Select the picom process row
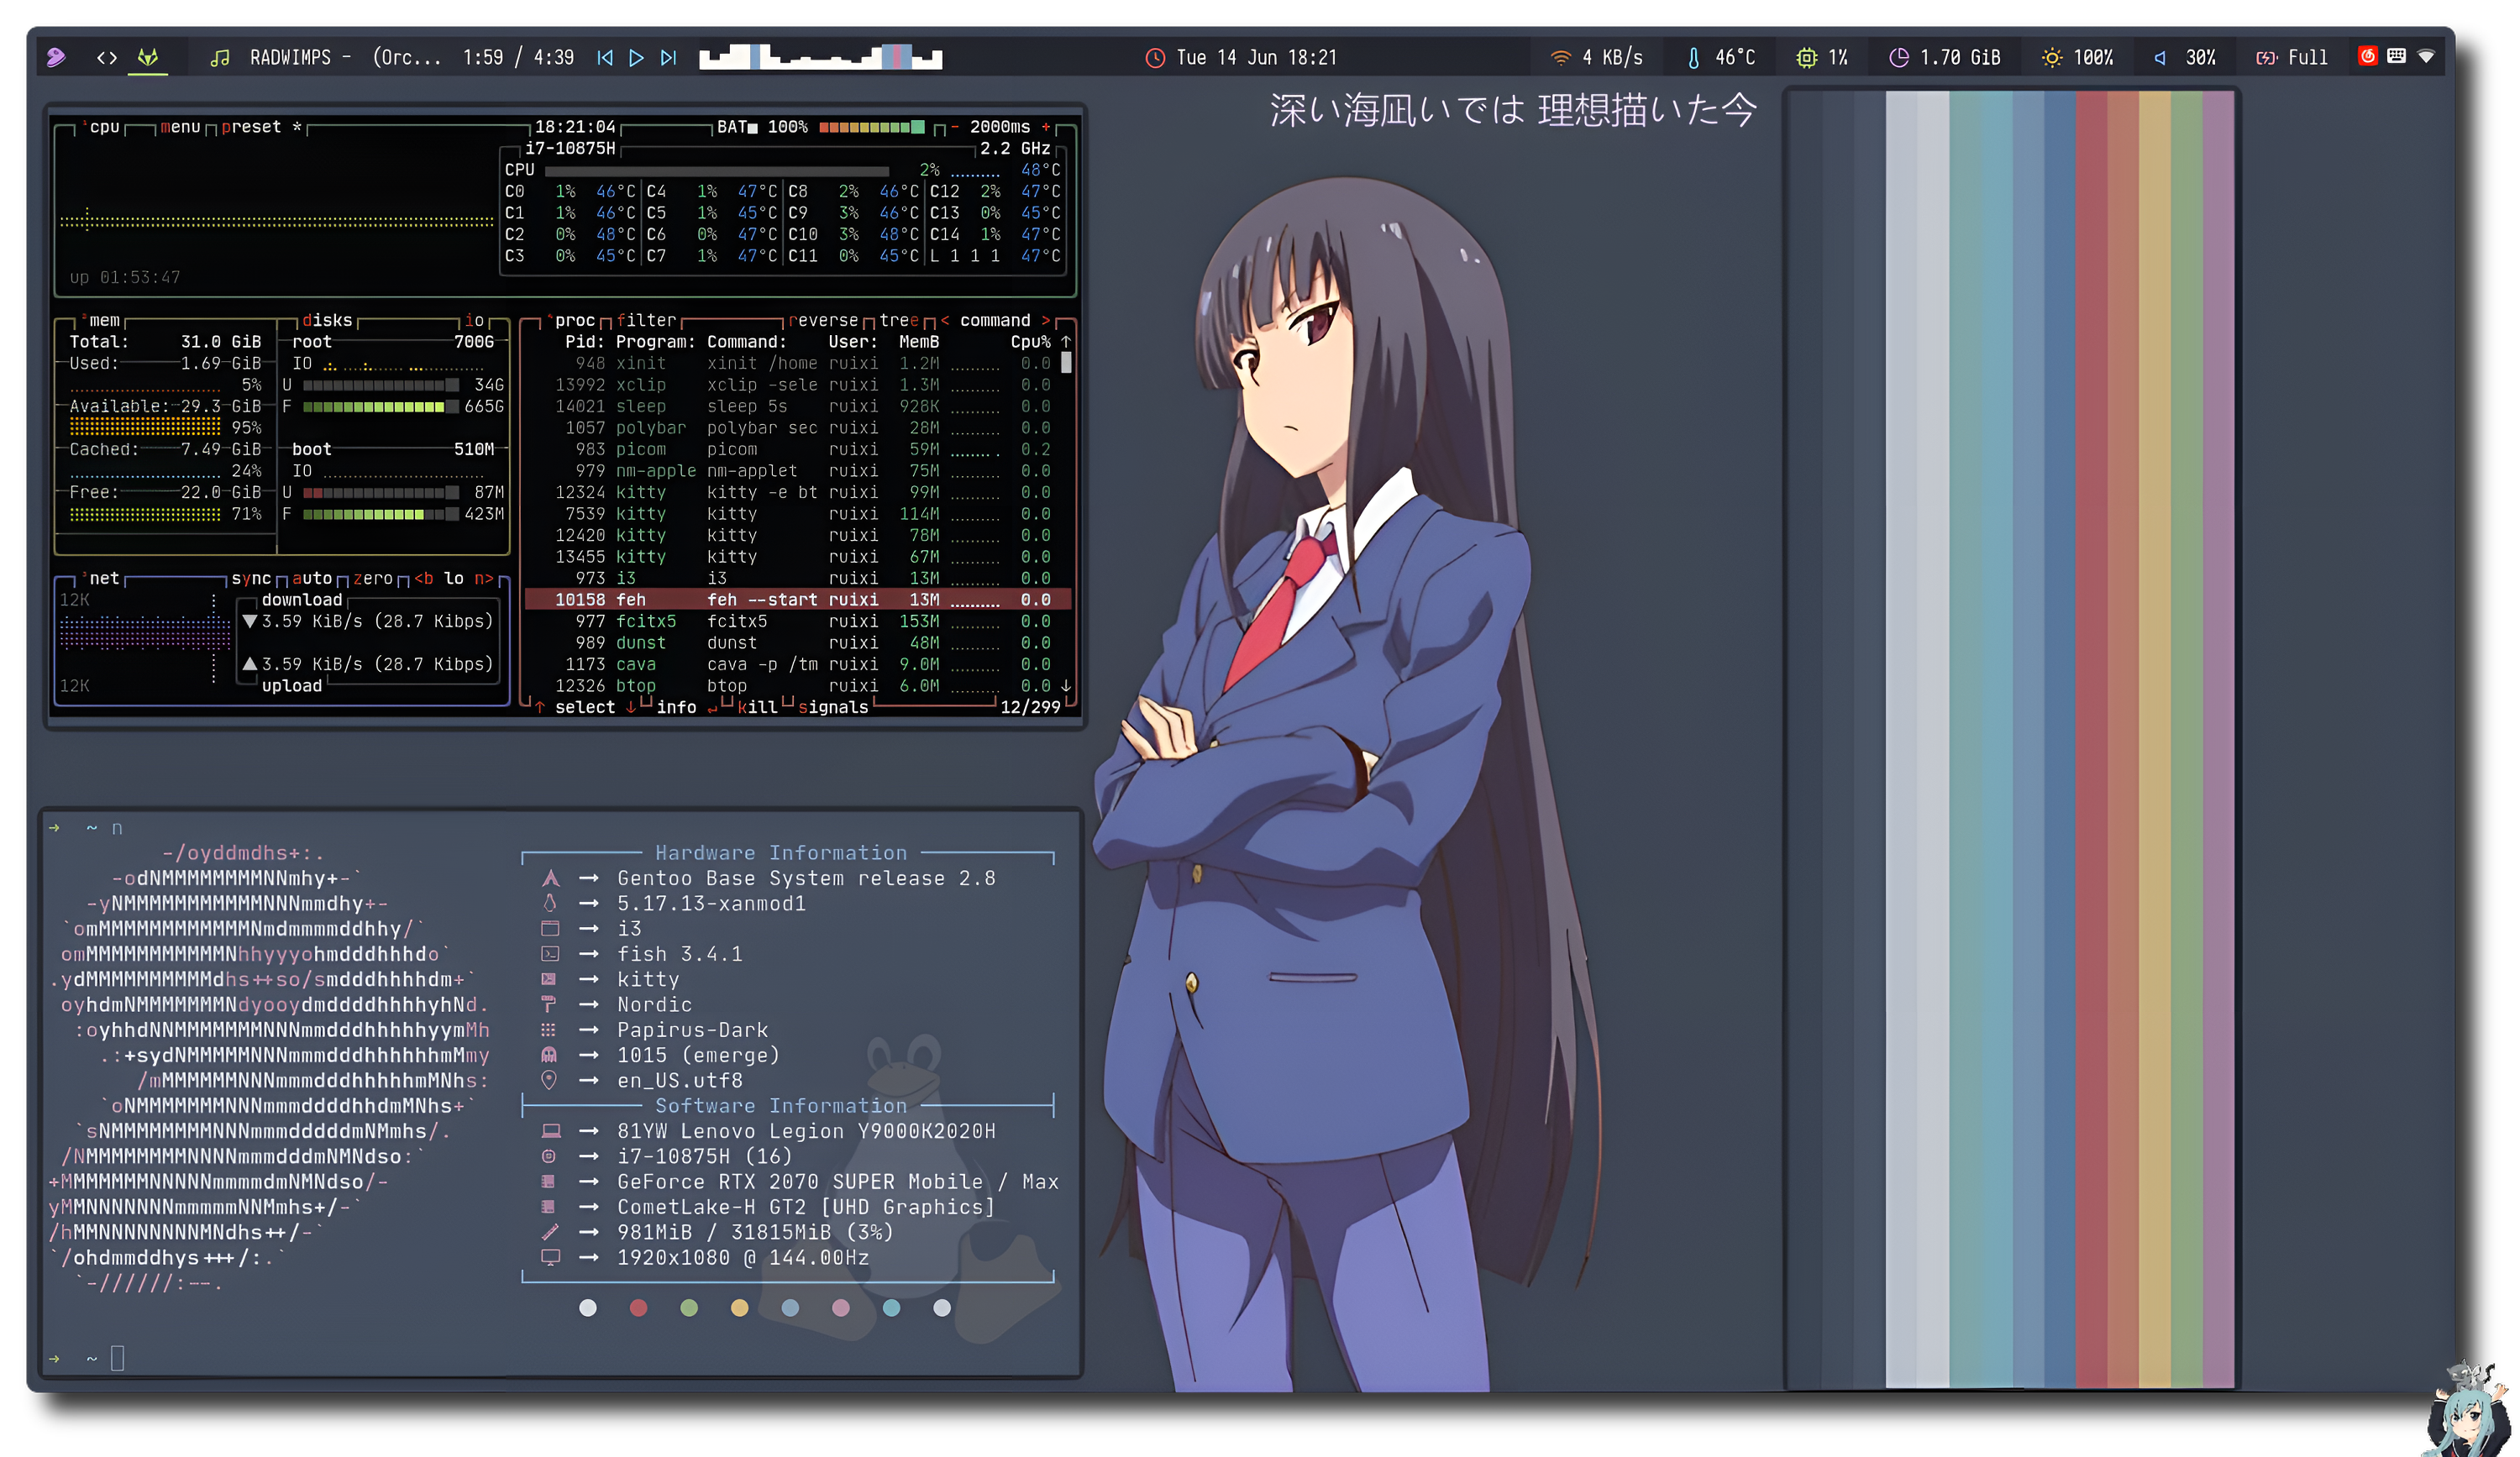Viewport: 2520px width, 1457px height. coord(798,449)
